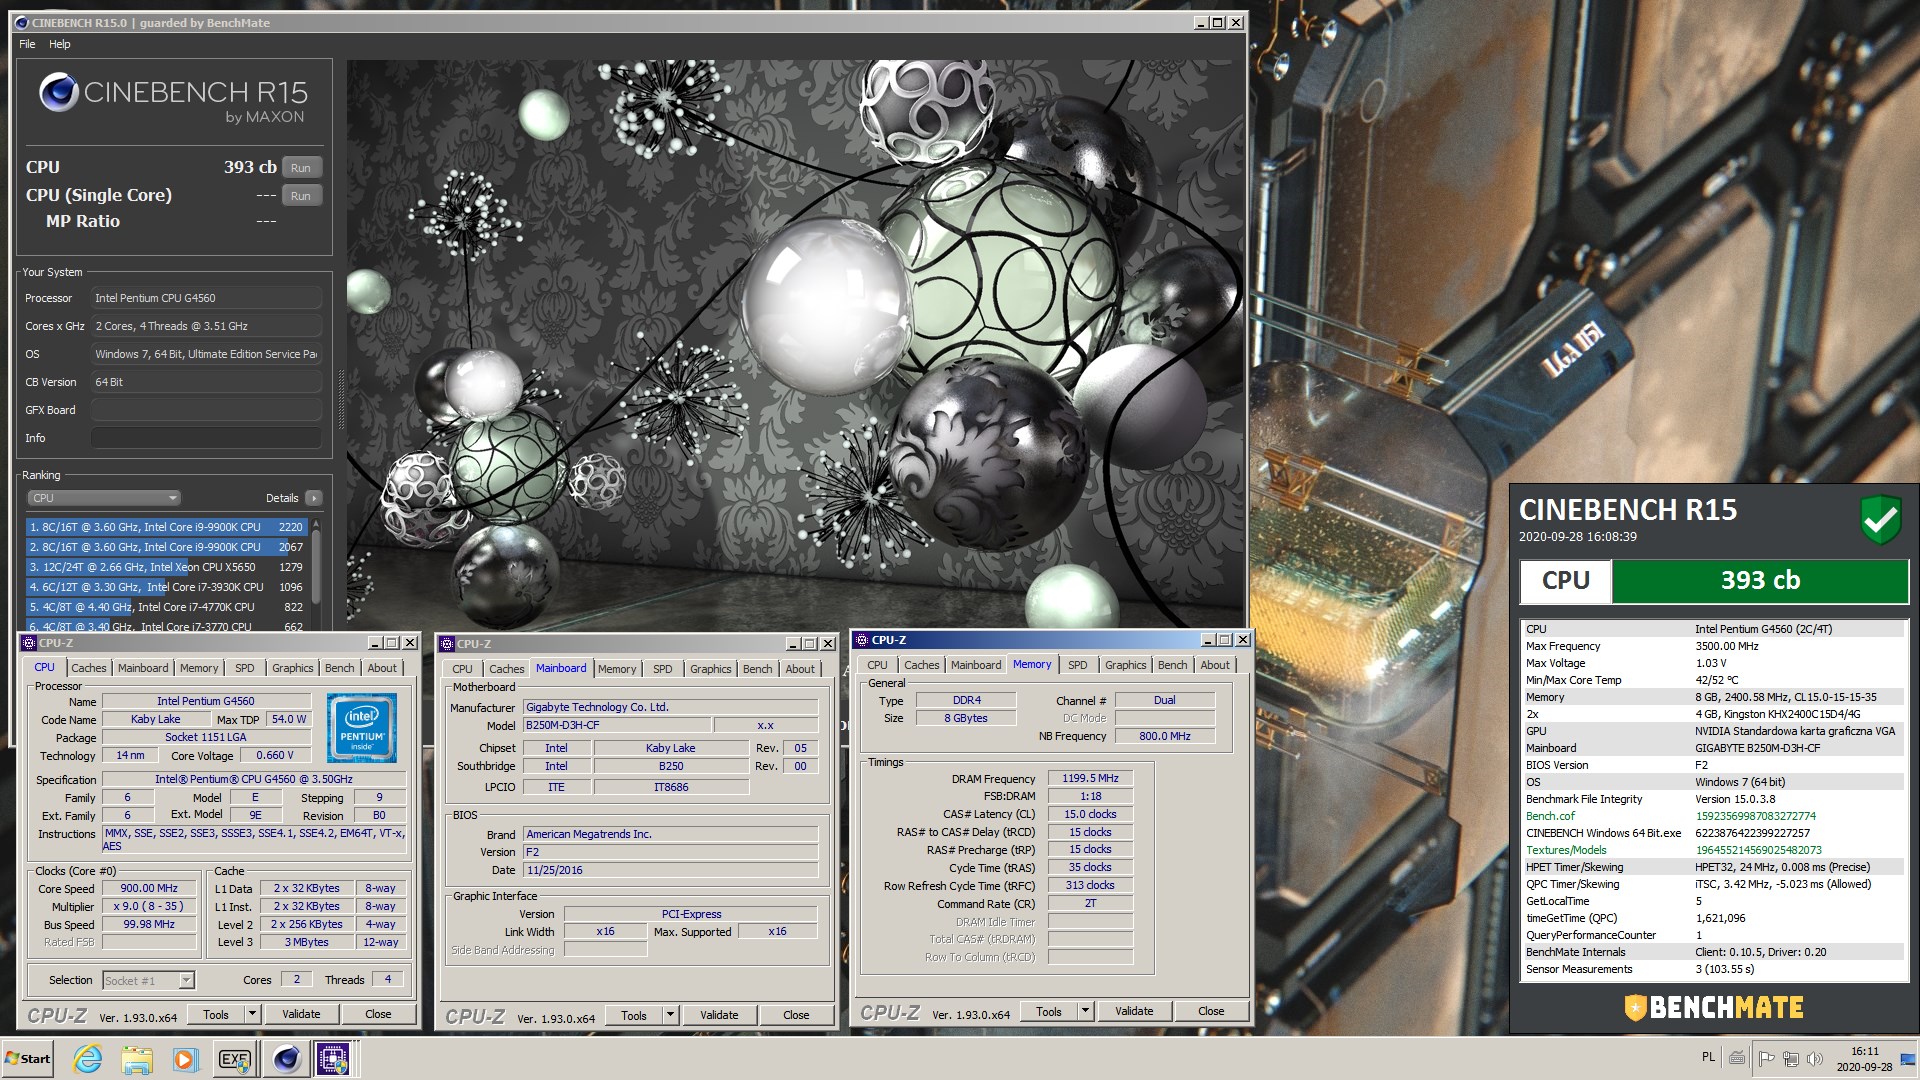
Task: Open Memory tab in leftmost CPU-Z window
Action: pos(199,668)
